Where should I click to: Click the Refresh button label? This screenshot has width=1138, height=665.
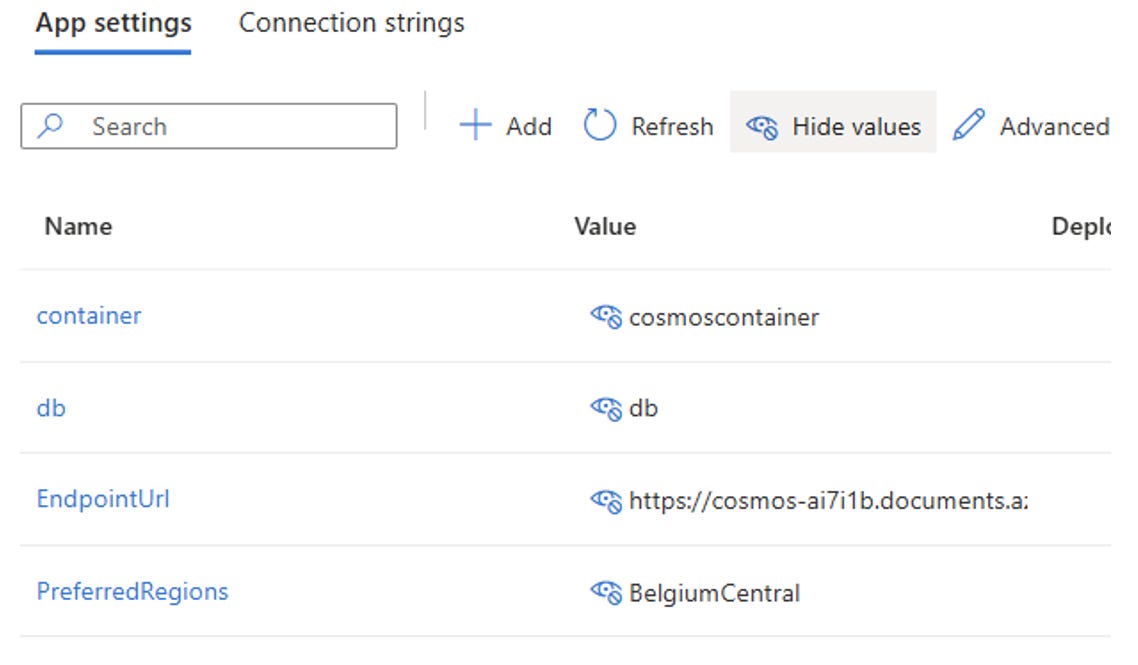coord(672,127)
